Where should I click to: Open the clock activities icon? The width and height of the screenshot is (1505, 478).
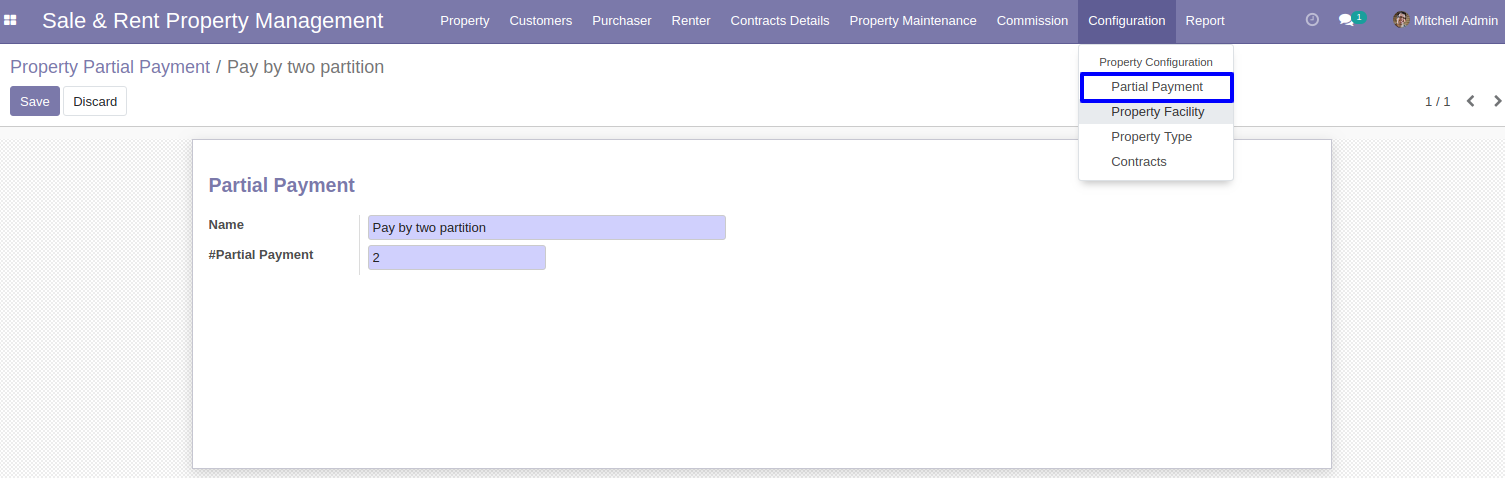pyautogui.click(x=1313, y=20)
